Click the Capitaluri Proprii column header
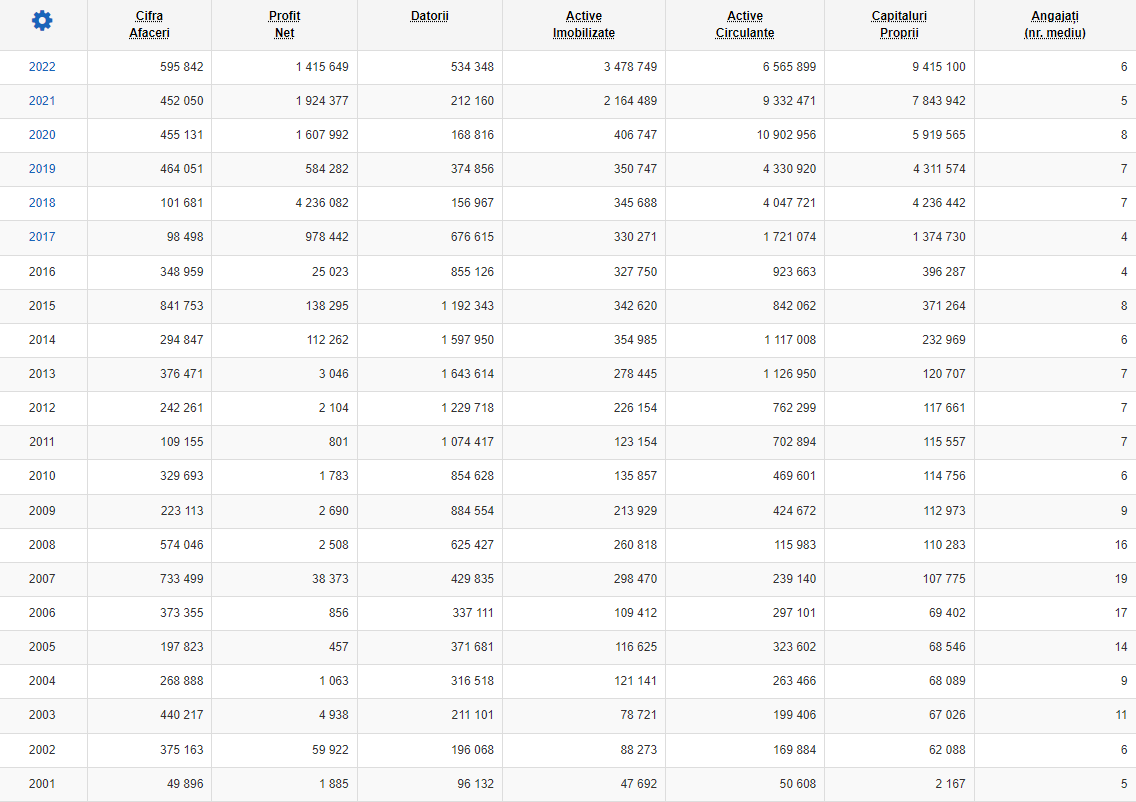1136x802 pixels. click(899, 25)
